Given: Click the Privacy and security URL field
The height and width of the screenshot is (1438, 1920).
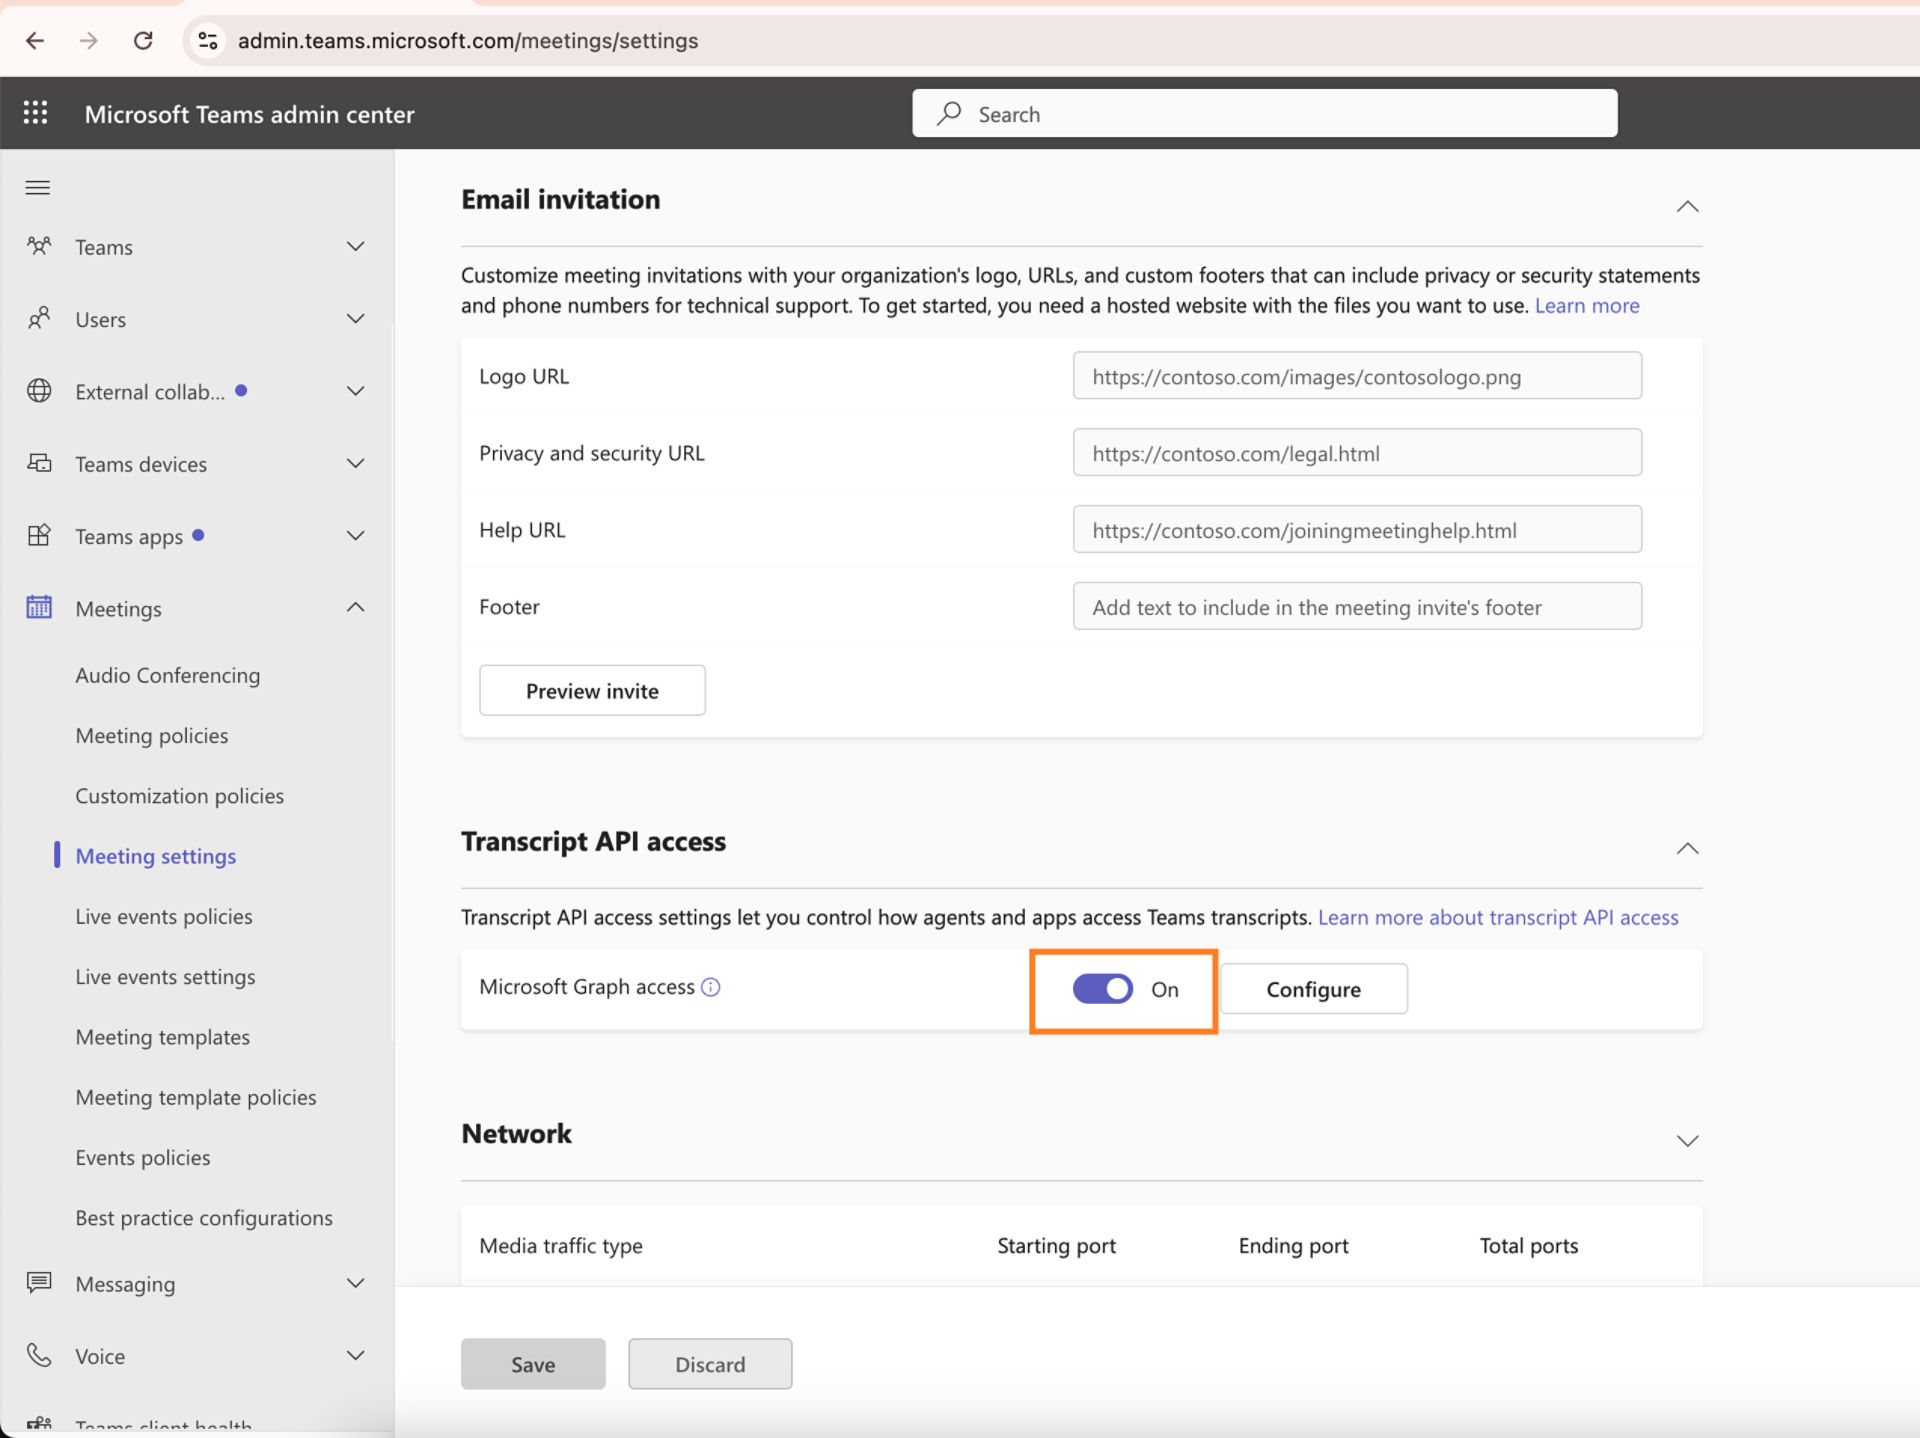Looking at the screenshot, I should point(1357,453).
